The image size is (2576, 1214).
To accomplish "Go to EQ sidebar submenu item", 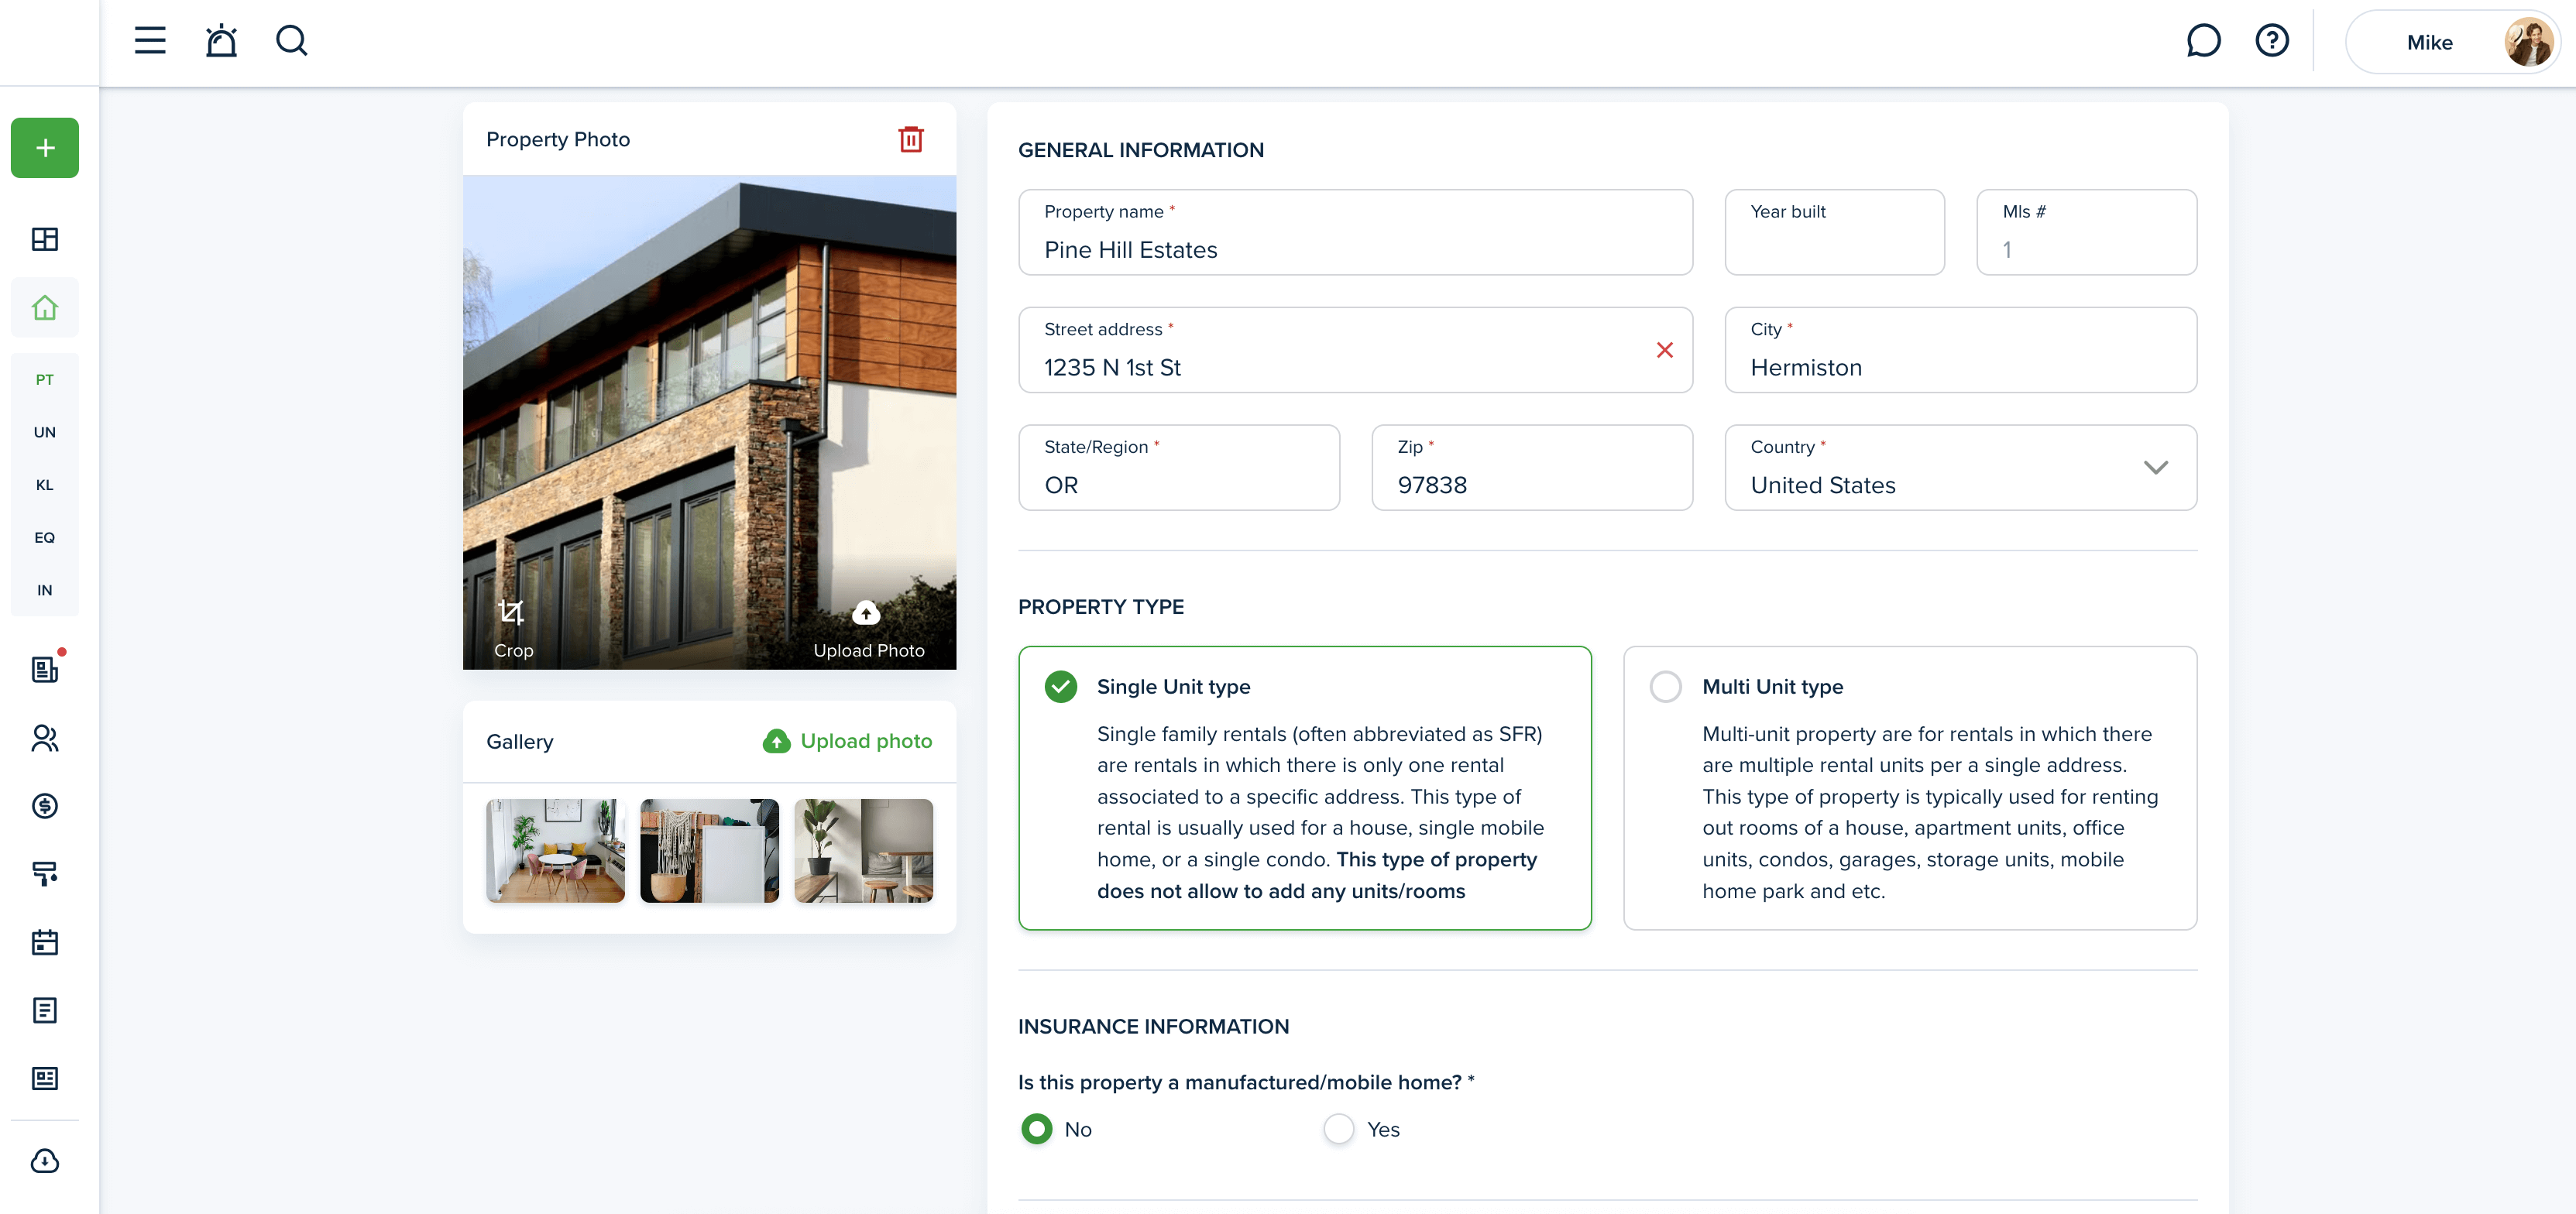I will coord(45,538).
